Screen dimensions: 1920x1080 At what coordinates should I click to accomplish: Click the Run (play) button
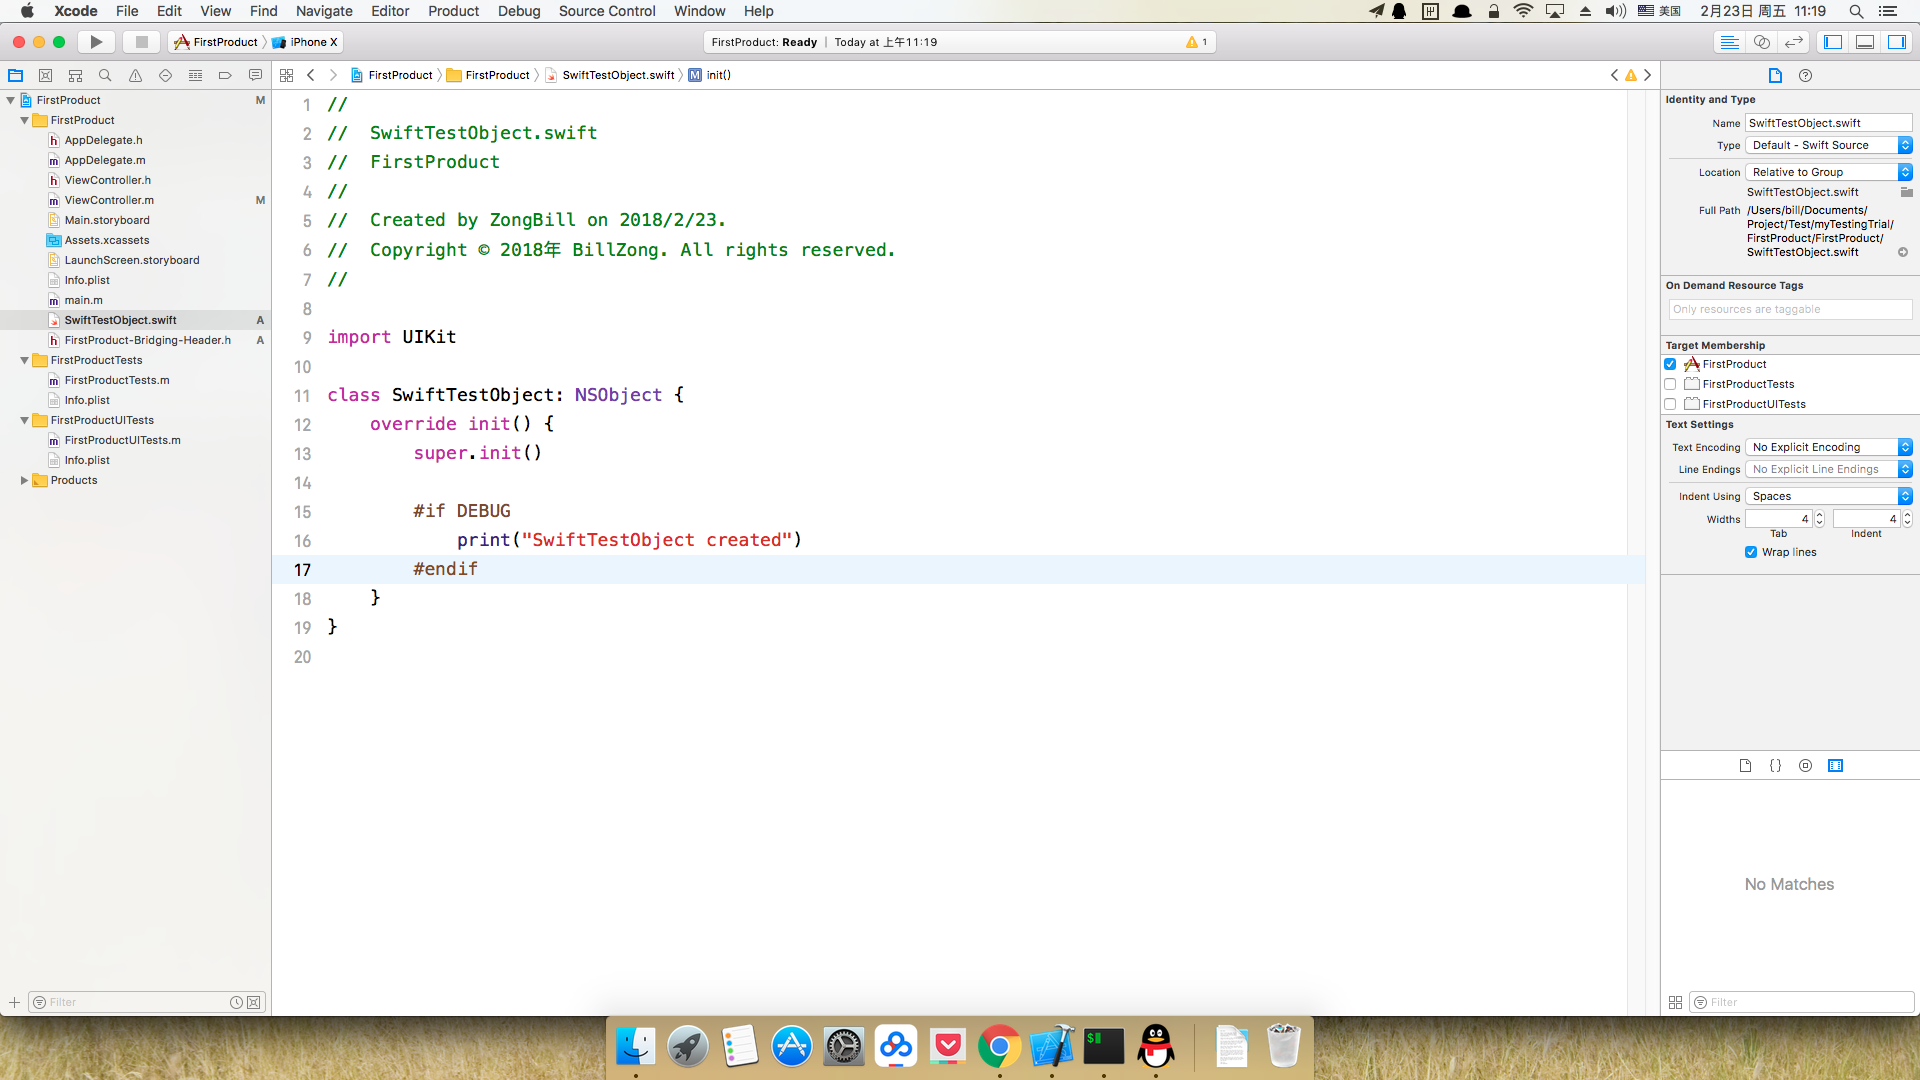point(96,42)
